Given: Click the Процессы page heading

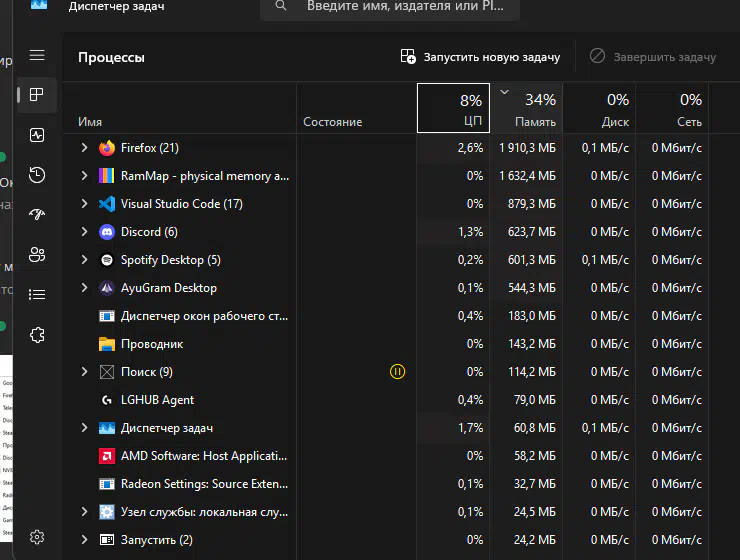Looking at the screenshot, I should 111,58.
